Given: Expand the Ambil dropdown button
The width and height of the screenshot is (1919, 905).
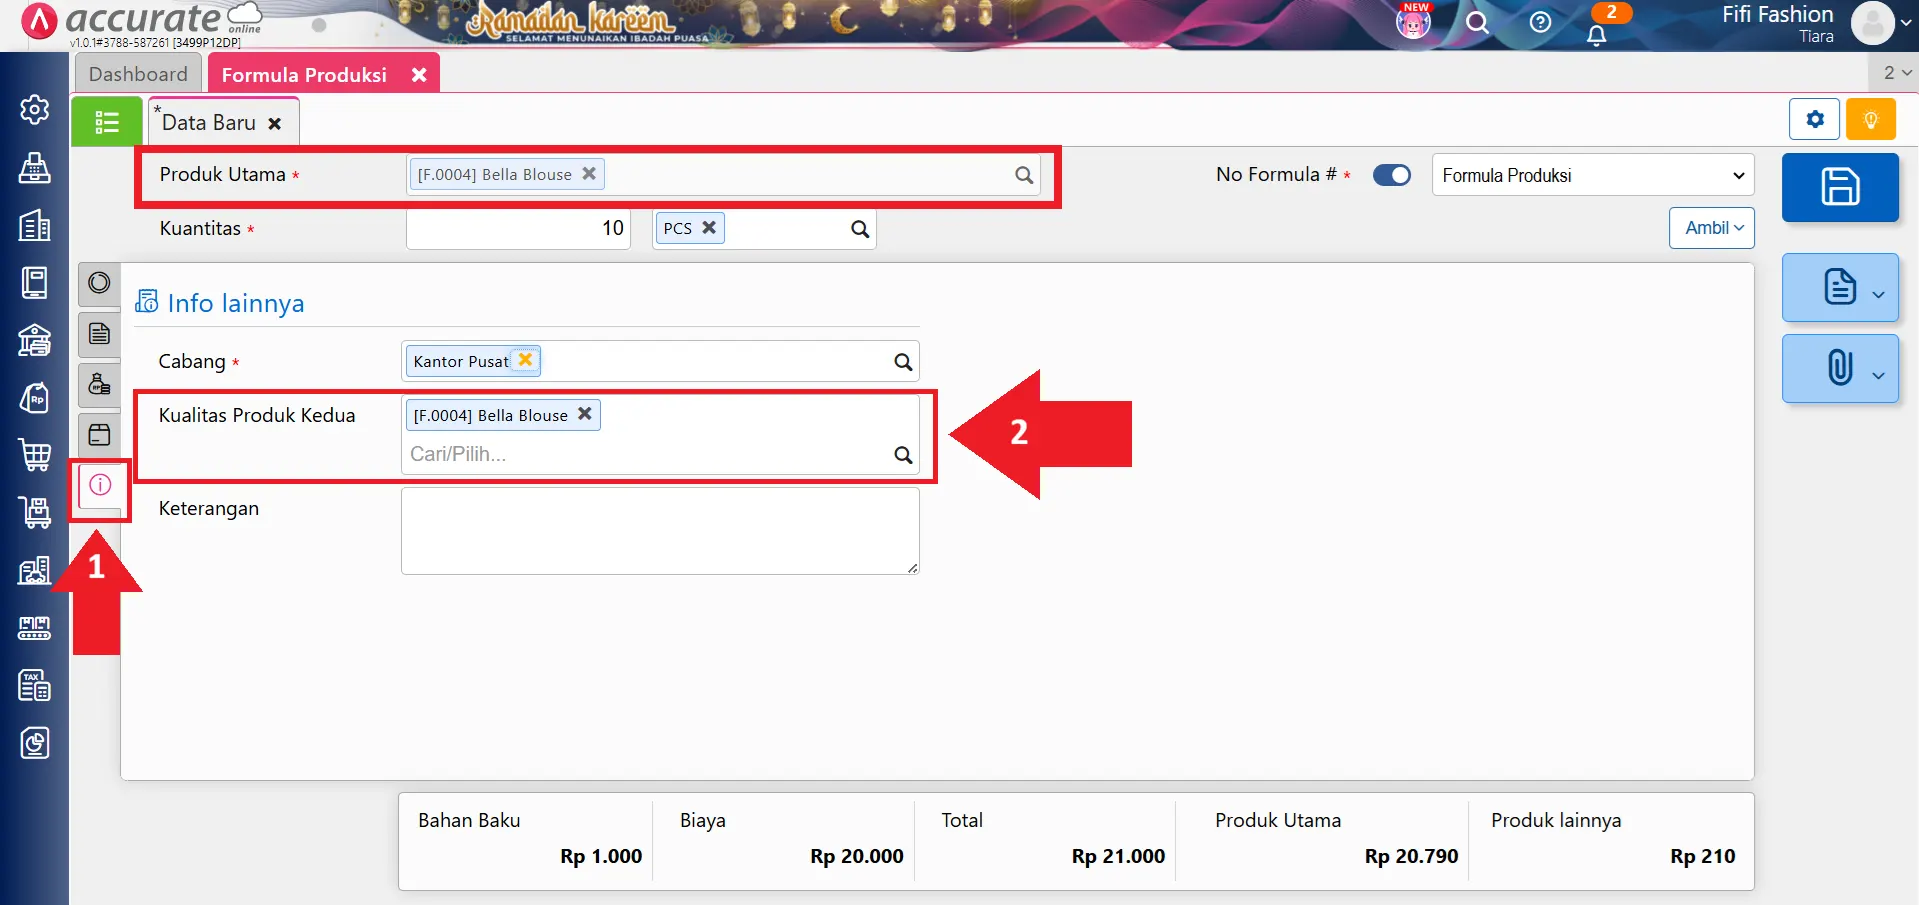Looking at the screenshot, I should 1711,228.
